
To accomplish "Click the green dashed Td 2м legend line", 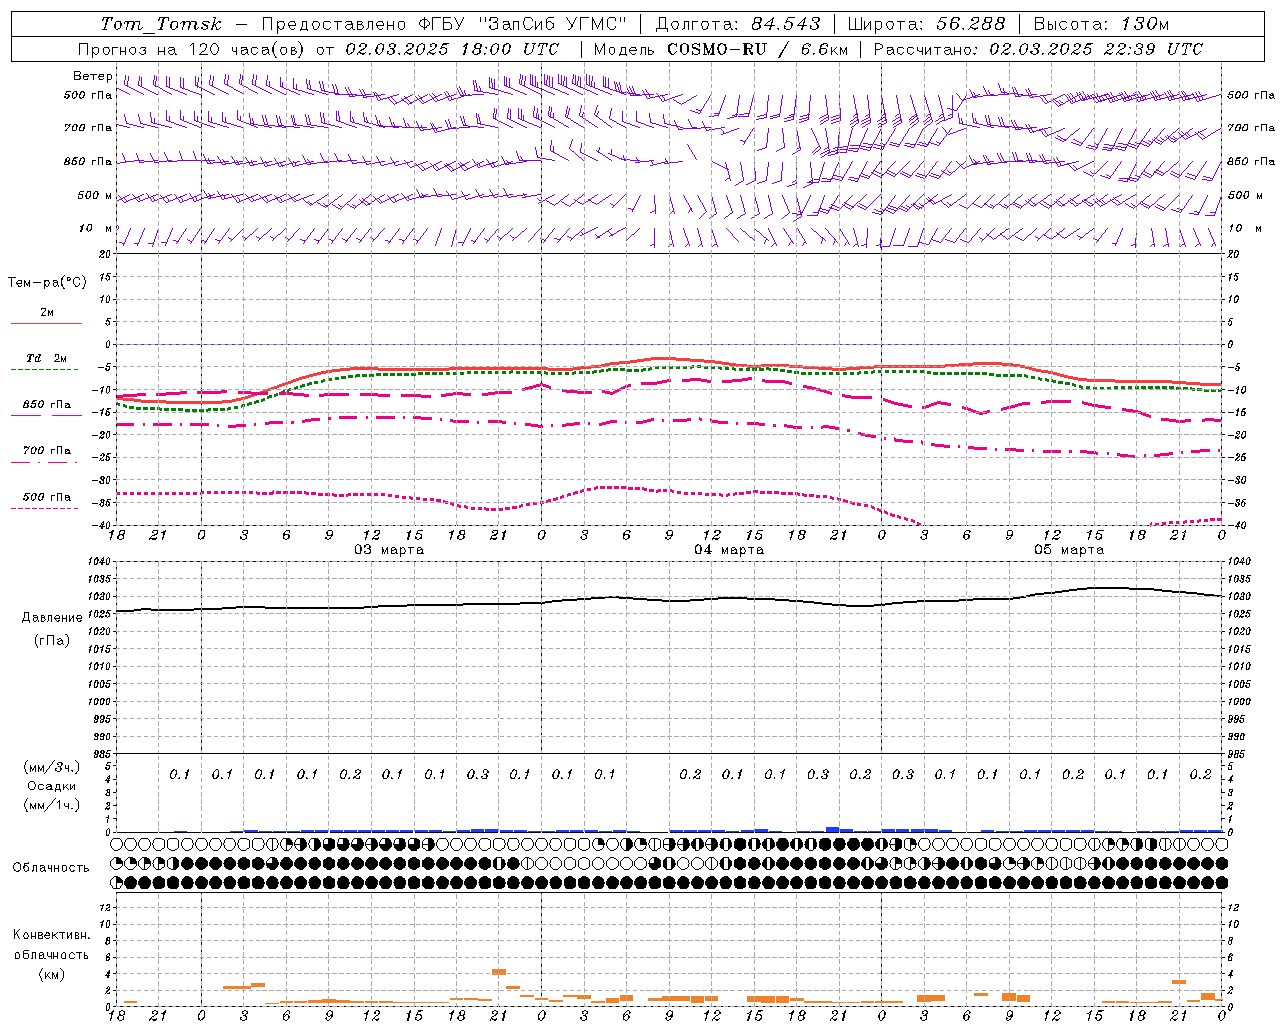I will [44, 369].
